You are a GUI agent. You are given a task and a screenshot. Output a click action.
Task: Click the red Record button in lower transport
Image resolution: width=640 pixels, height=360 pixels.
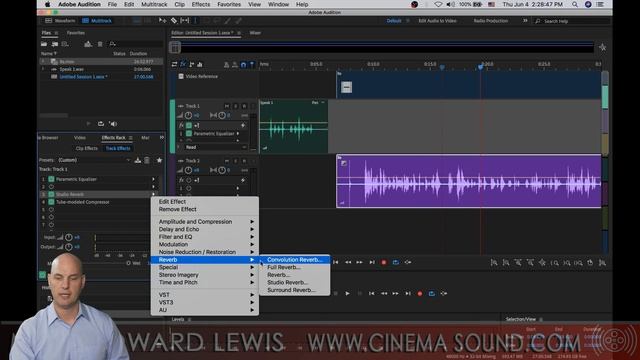420,293
